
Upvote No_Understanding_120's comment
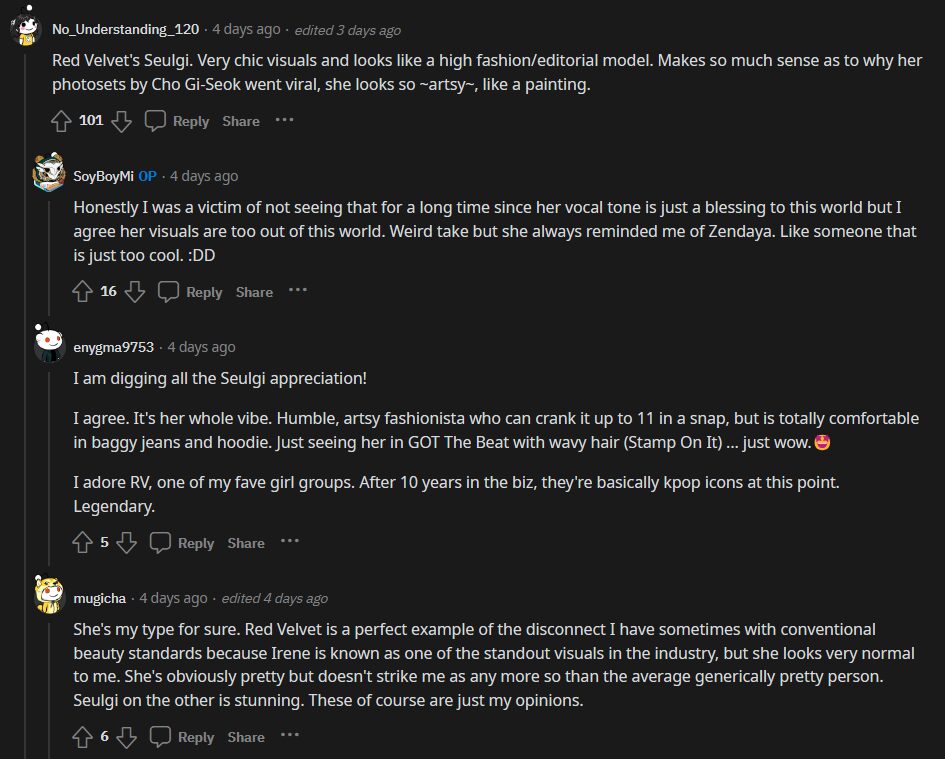(61, 121)
